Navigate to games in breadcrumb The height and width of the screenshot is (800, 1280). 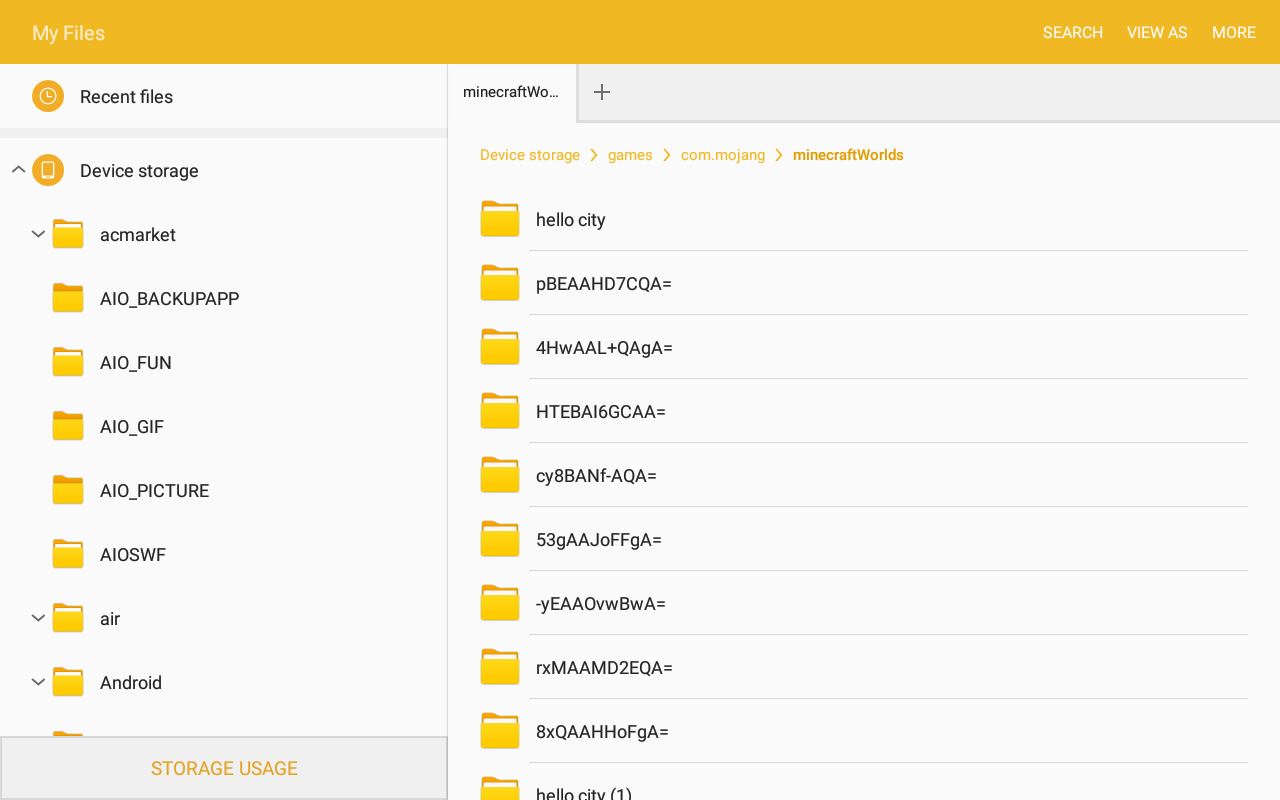[630, 155]
